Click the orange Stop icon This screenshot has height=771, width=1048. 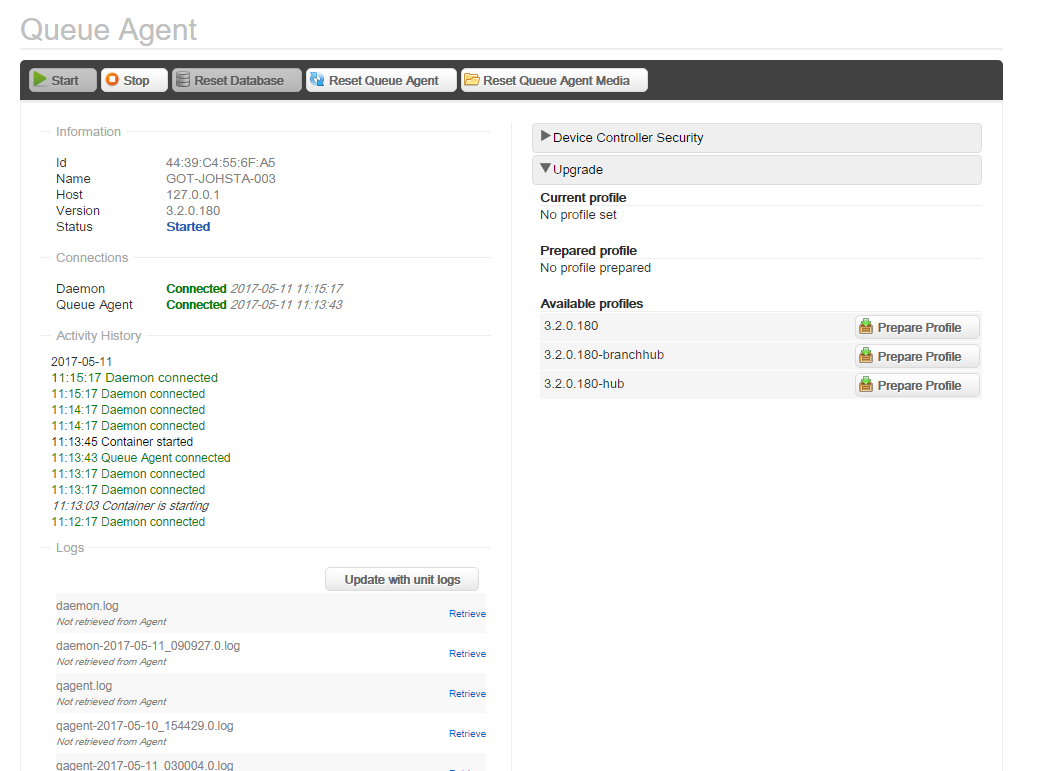tap(112, 80)
